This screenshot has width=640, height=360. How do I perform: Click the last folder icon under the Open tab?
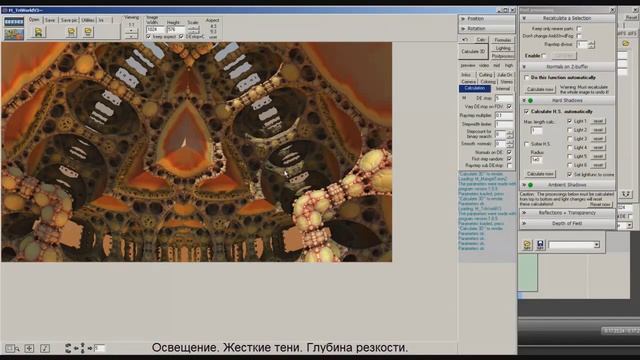pos(88,32)
